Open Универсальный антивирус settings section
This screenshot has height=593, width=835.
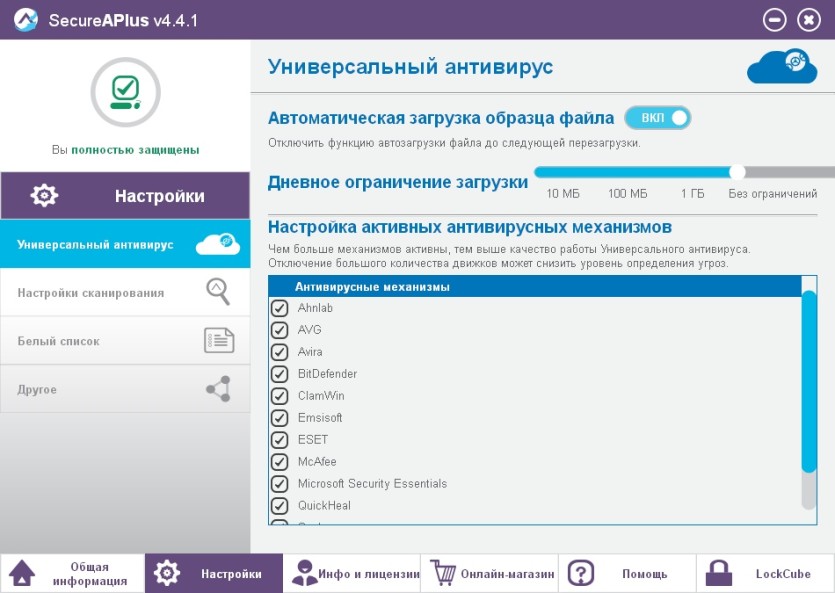pyautogui.click(x=125, y=244)
